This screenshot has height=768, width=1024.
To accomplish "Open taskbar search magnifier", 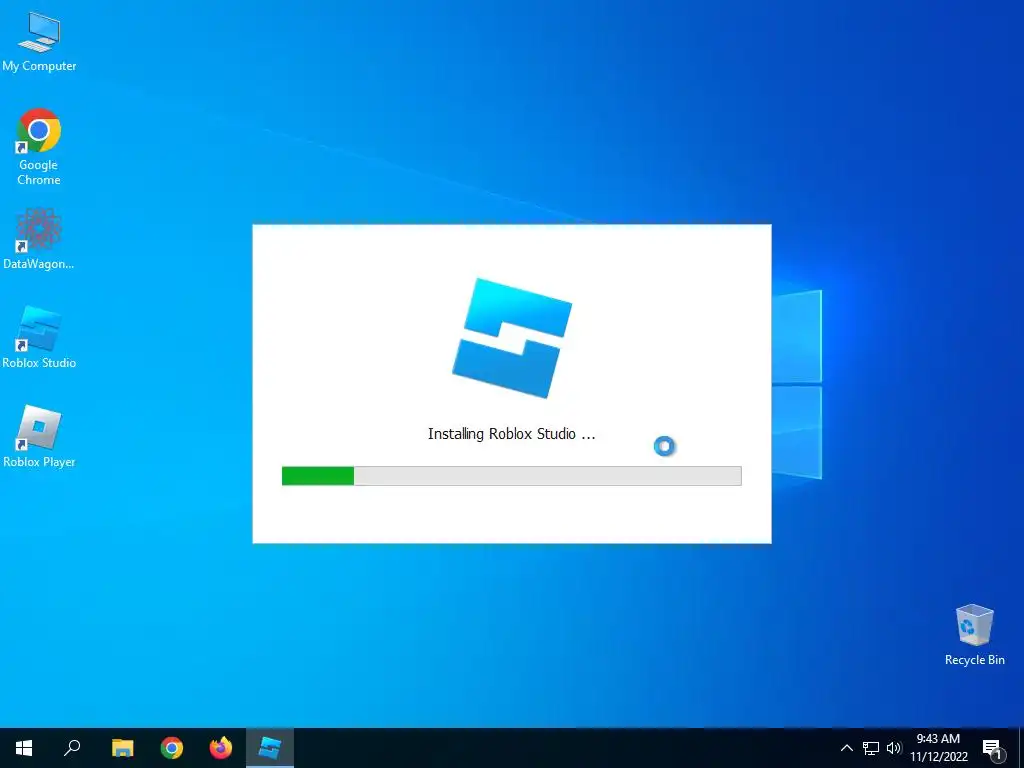I will (x=72, y=748).
